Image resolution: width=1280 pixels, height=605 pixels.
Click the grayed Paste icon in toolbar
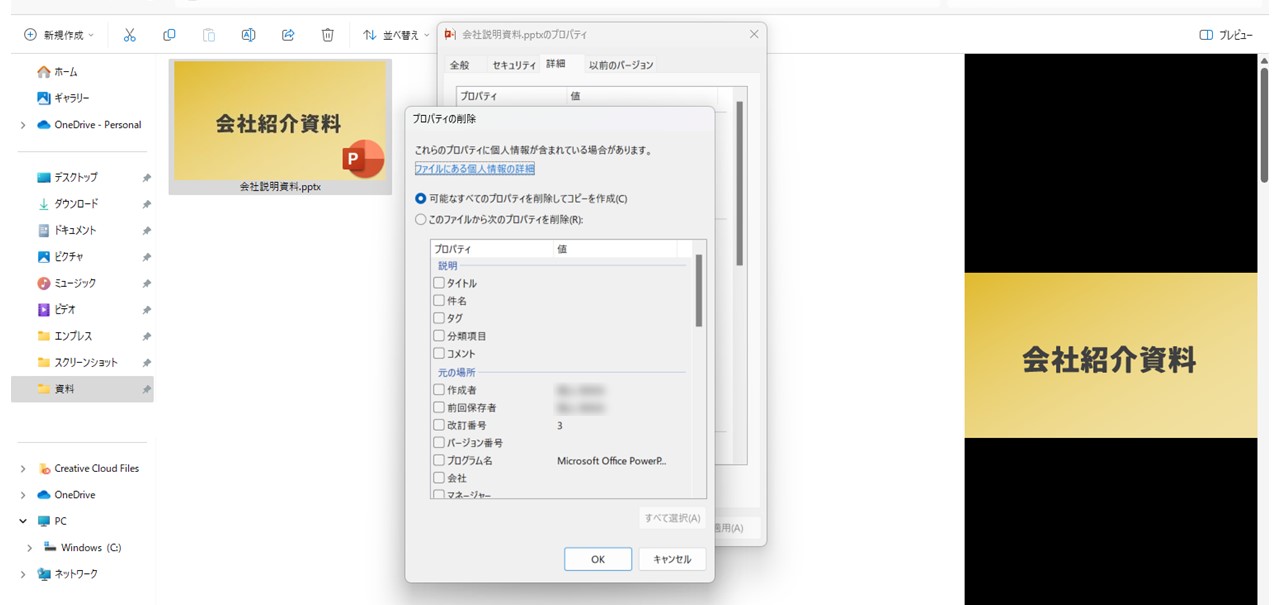tap(209, 35)
